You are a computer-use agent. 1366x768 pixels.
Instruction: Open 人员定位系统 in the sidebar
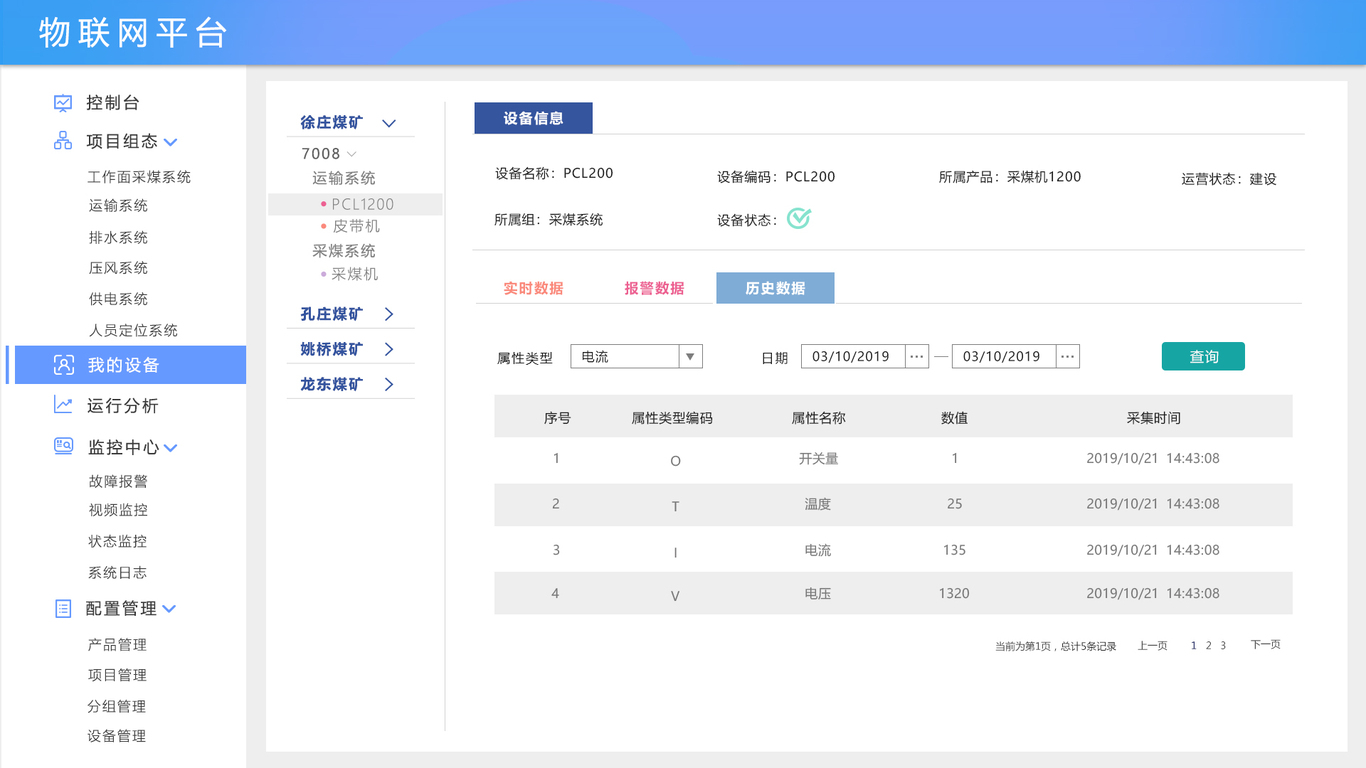(133, 330)
